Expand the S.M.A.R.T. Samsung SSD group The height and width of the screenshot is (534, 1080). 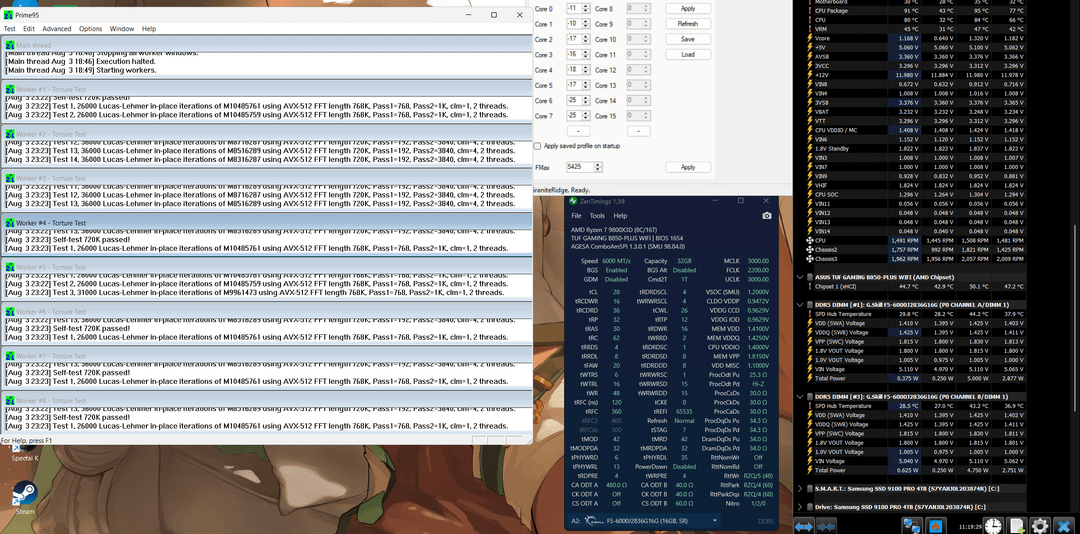(x=799, y=488)
